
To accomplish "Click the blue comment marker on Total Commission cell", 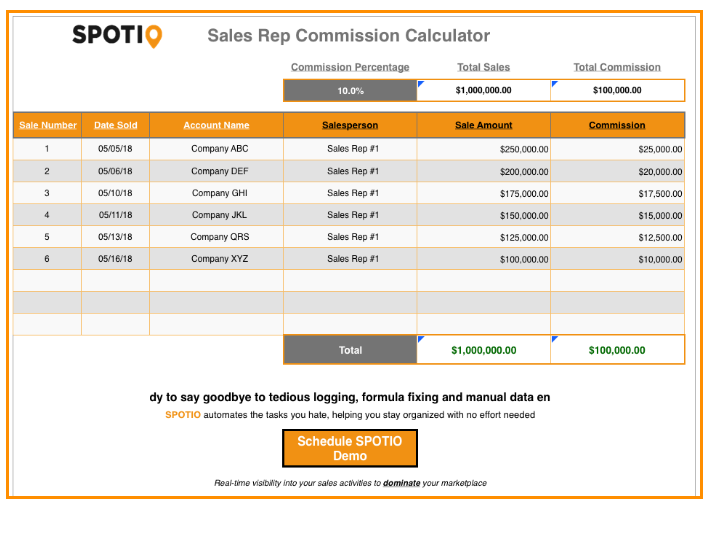I will (555, 84).
